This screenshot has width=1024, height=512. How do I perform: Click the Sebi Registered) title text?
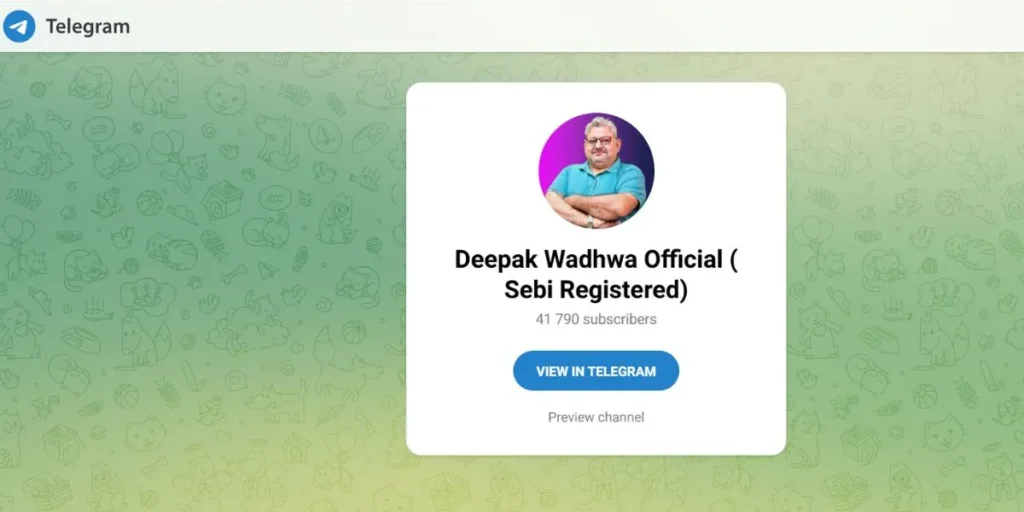[596, 290]
